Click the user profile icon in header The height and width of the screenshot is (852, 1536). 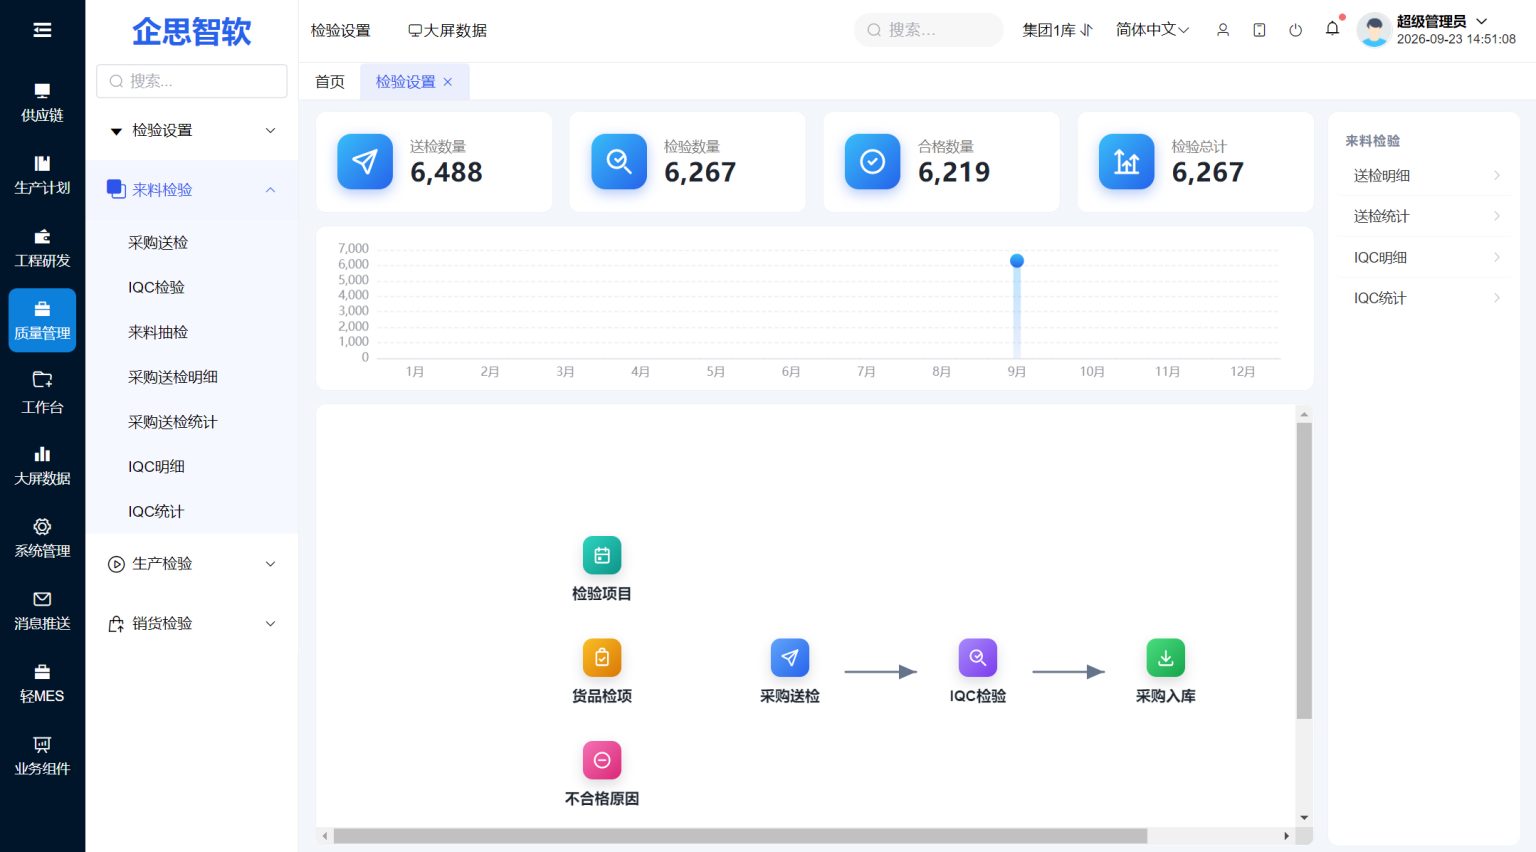(1222, 30)
